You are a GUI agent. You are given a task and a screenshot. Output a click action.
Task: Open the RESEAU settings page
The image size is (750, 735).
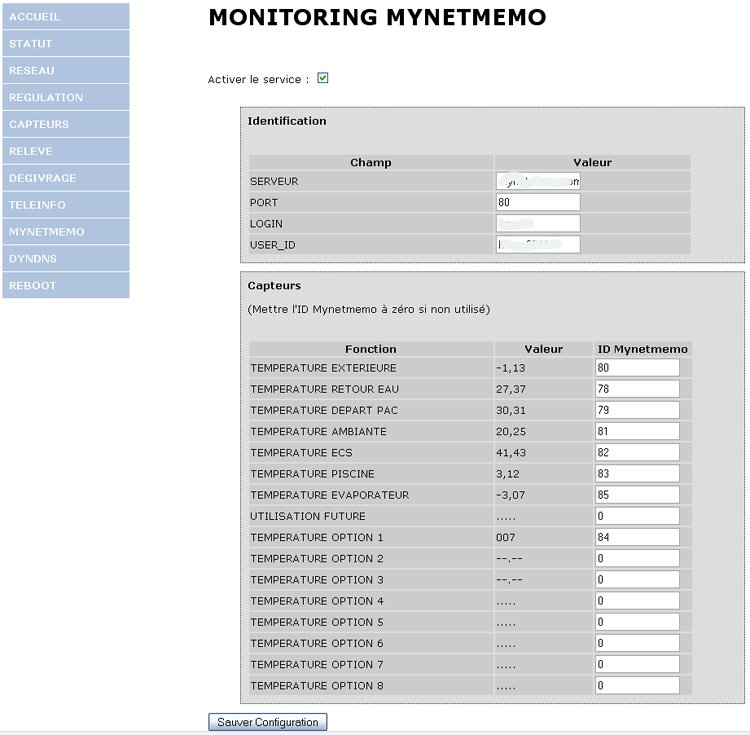(x=66, y=70)
